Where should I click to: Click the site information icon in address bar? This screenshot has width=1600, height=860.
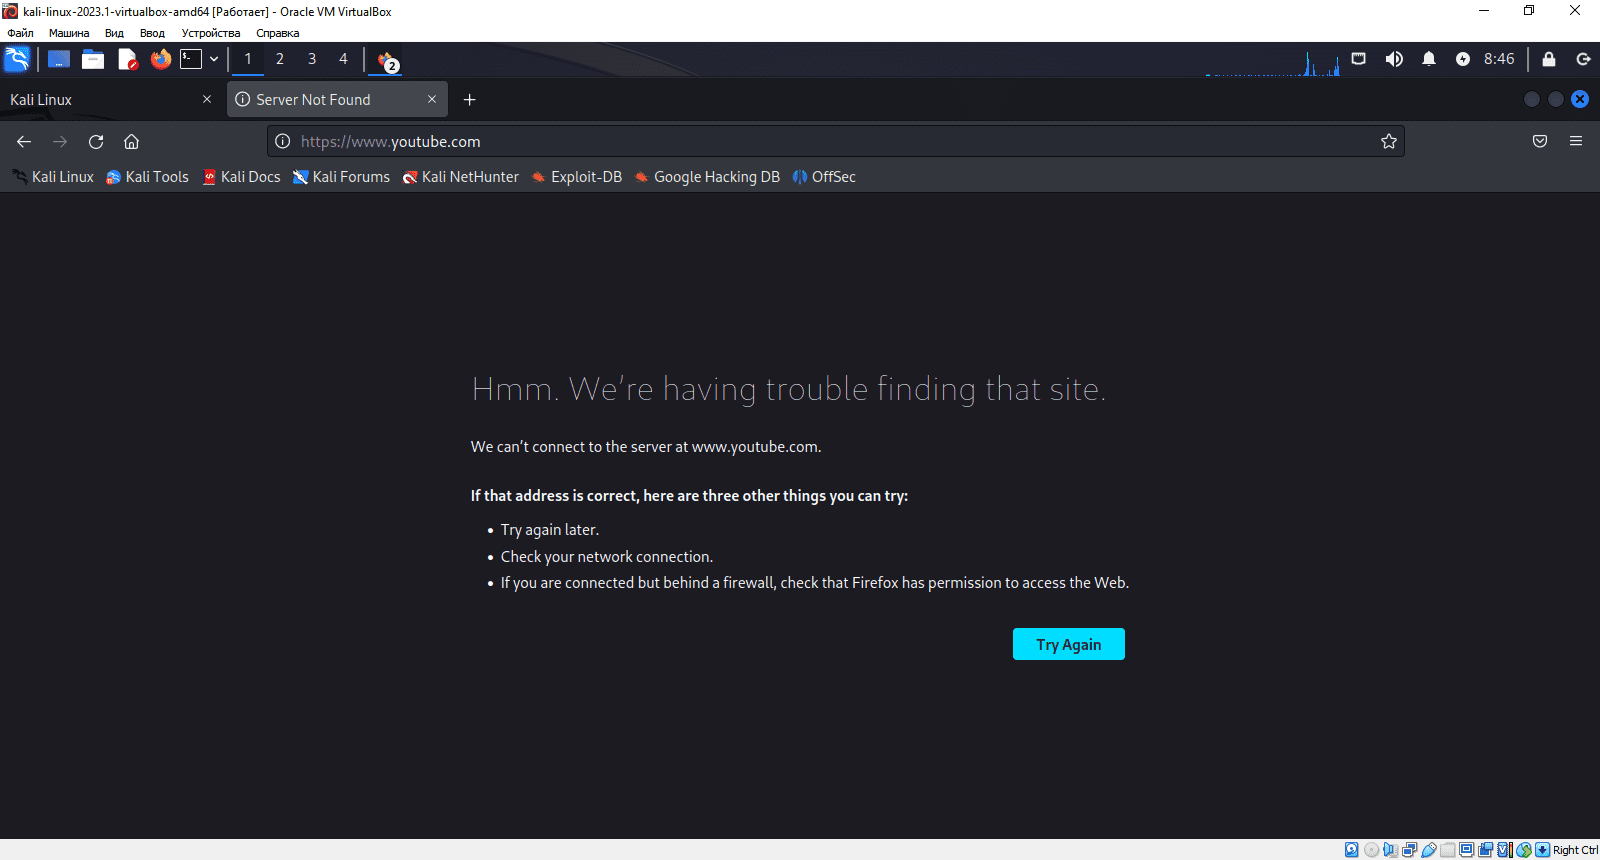tap(283, 142)
